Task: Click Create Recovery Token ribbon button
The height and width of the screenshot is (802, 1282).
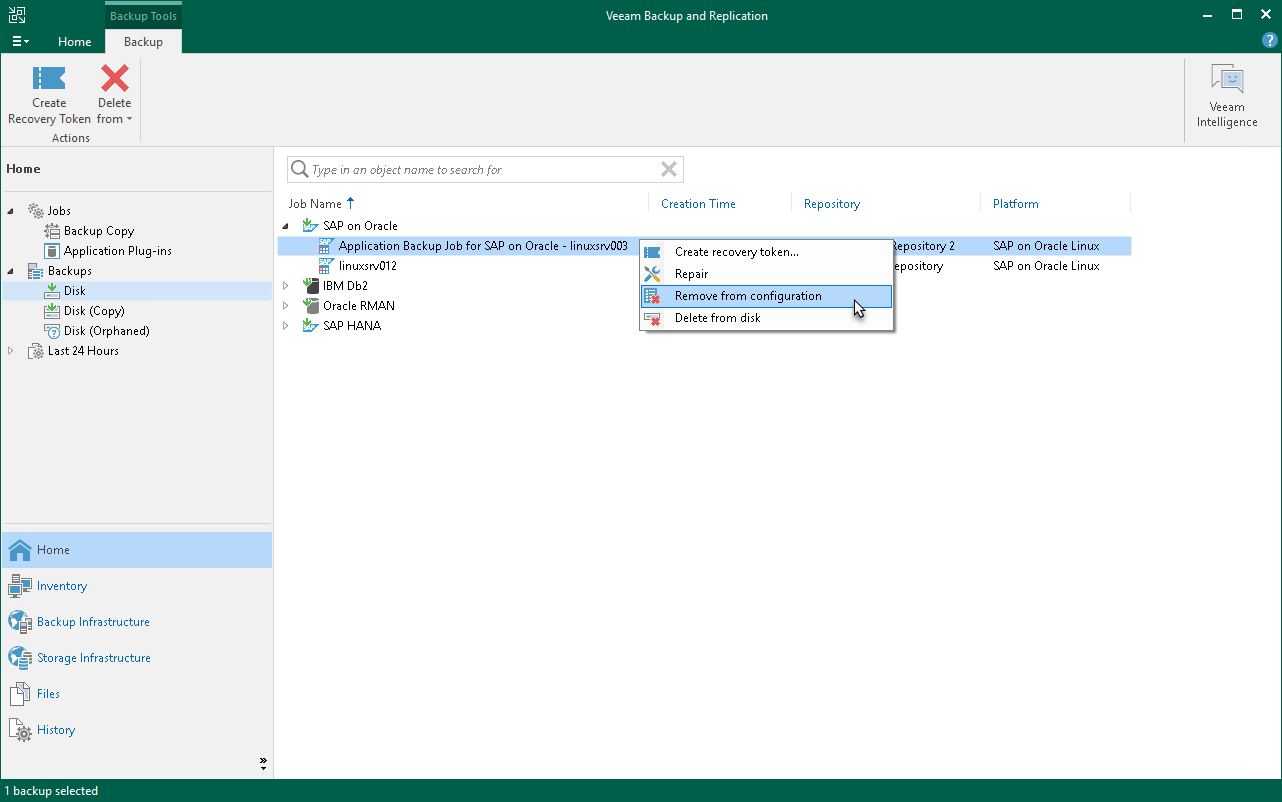Action: click(x=49, y=95)
